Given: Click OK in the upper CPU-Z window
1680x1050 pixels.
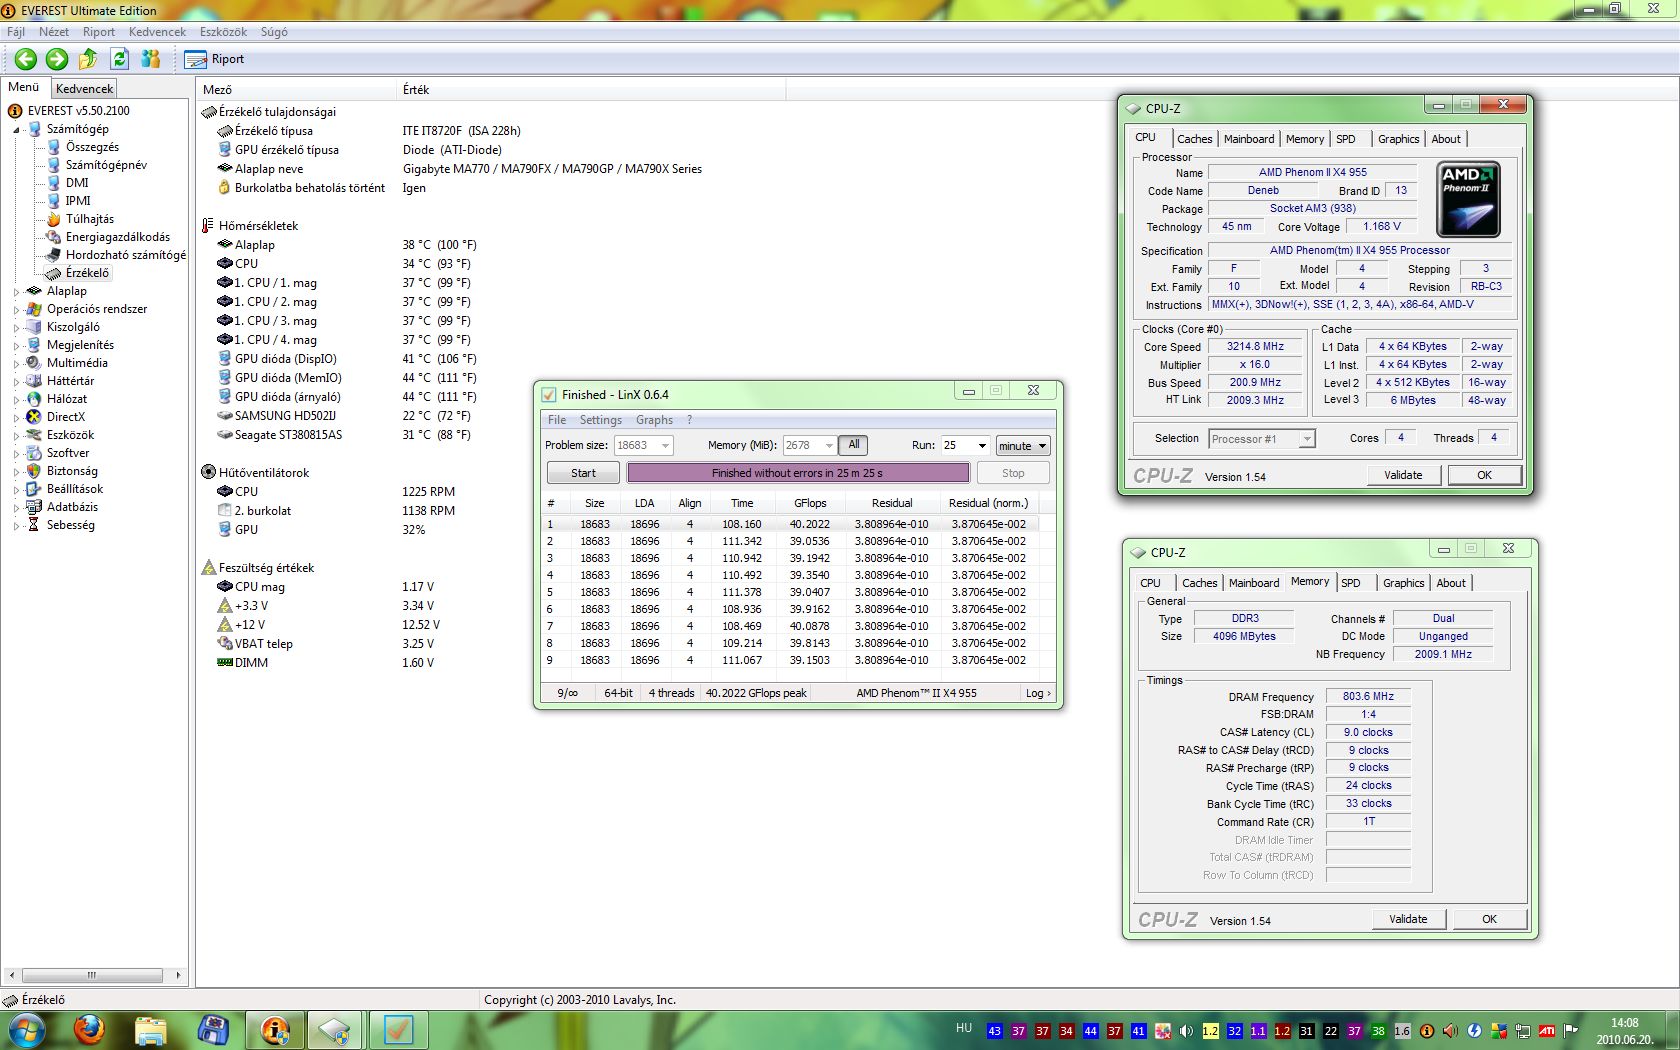Looking at the screenshot, I should click(1484, 475).
